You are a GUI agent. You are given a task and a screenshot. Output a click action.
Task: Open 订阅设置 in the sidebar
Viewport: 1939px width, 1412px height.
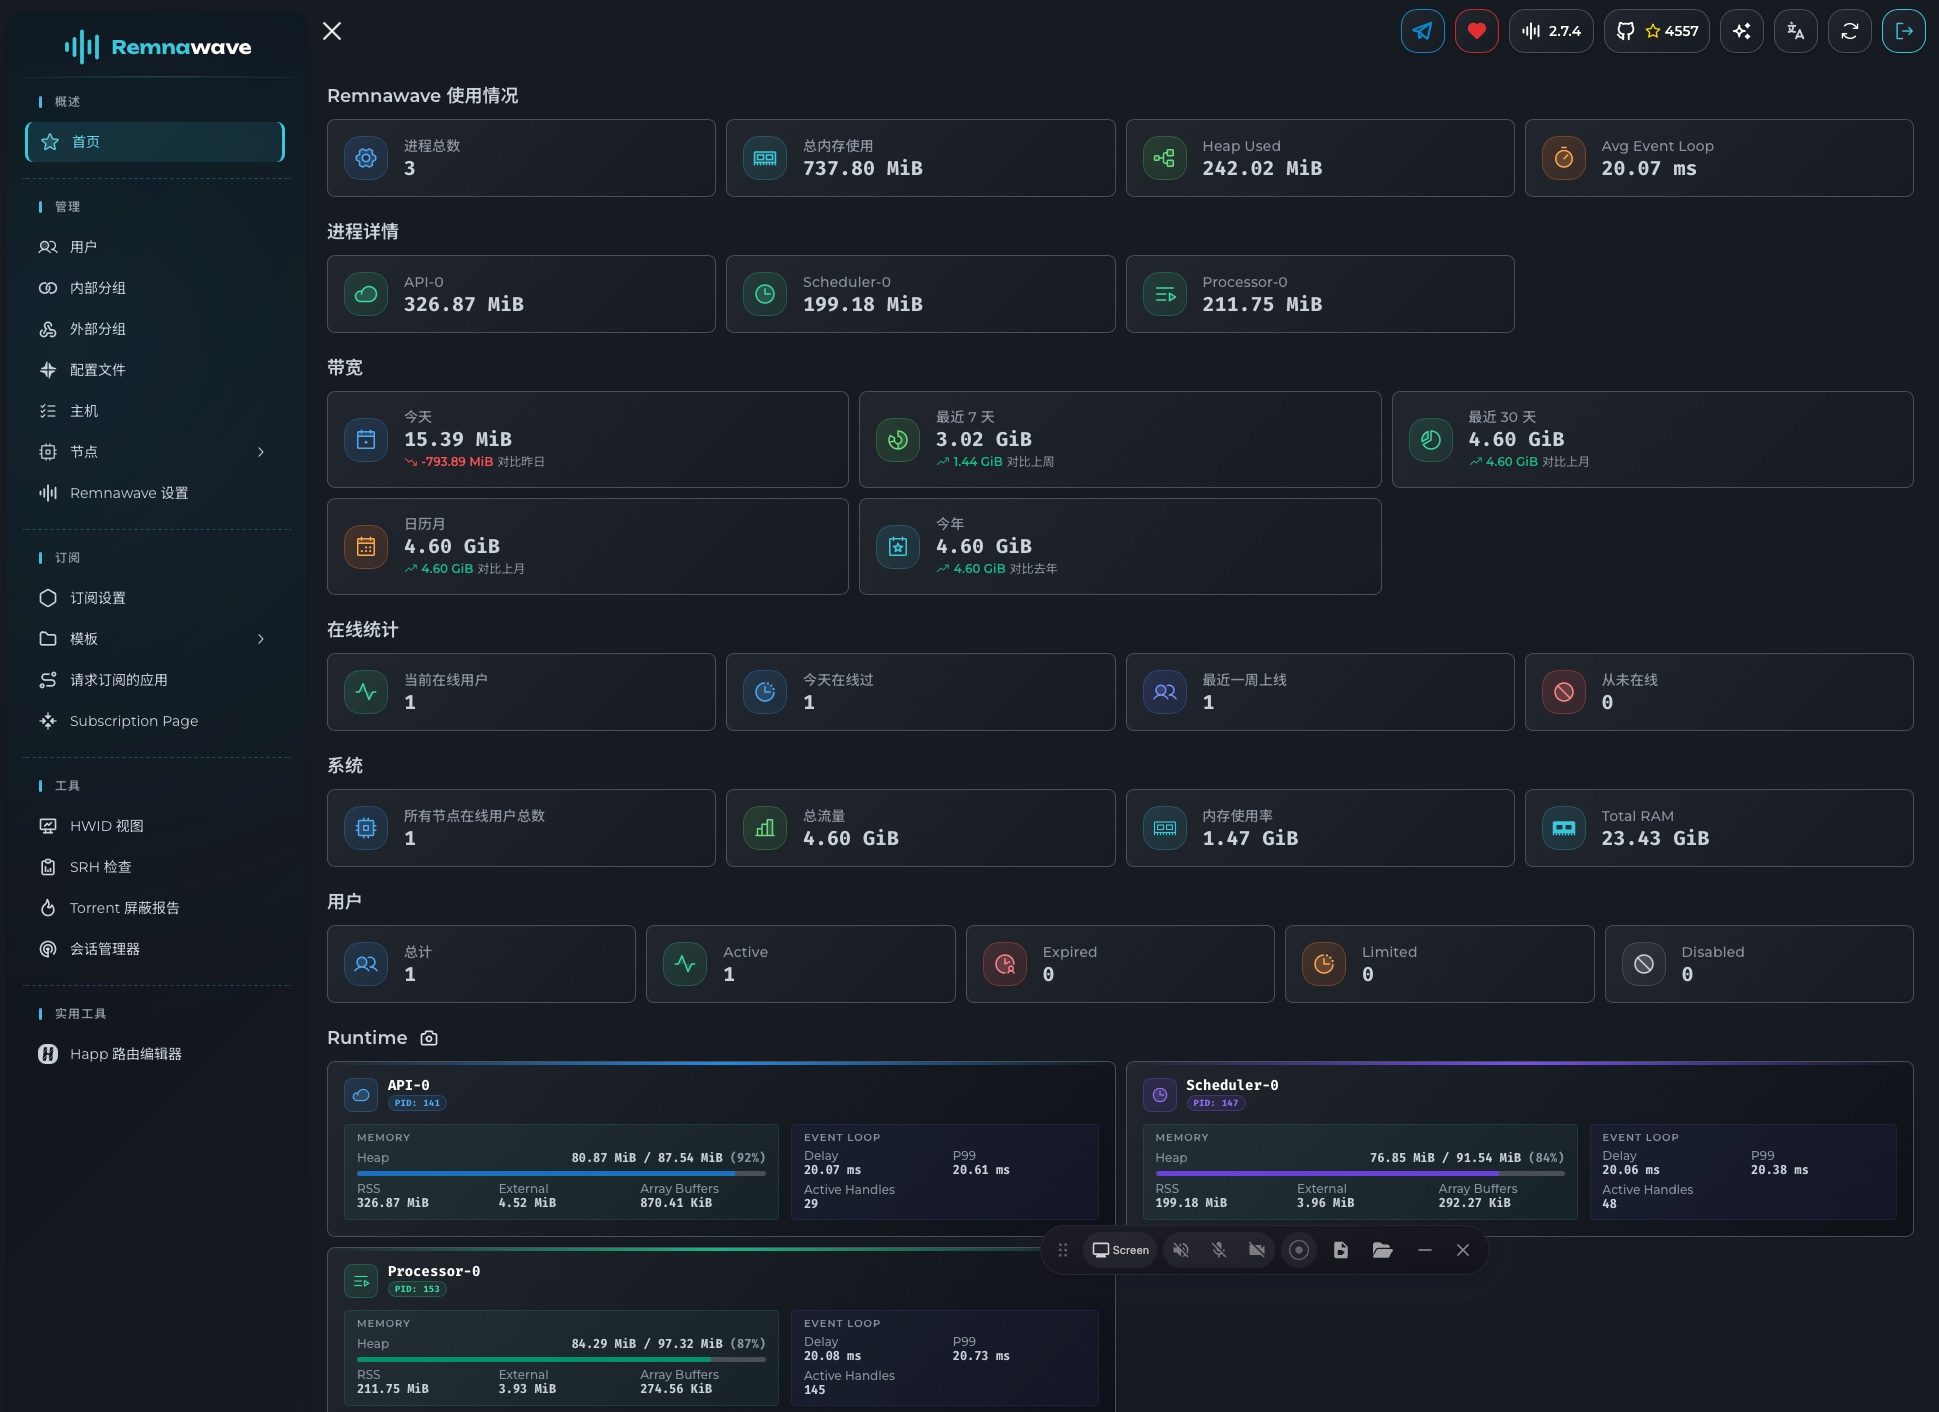[155, 598]
